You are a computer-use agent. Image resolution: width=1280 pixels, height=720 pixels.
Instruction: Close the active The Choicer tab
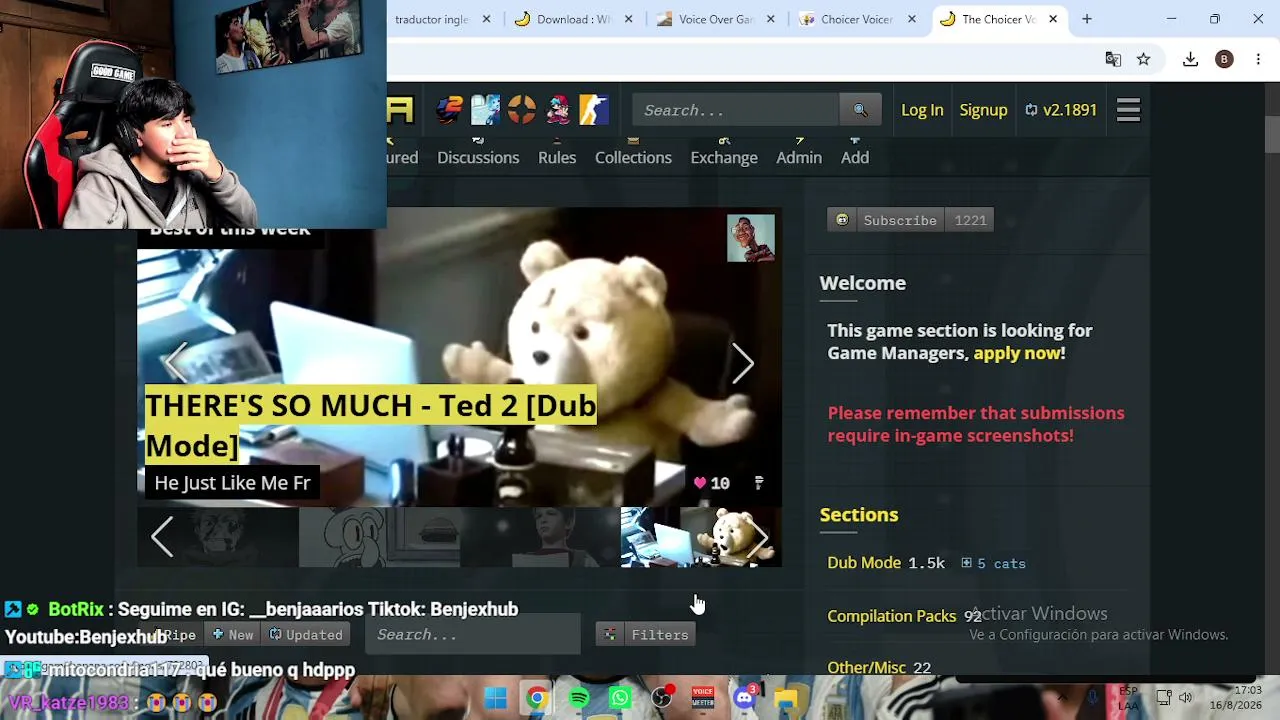1053,19
